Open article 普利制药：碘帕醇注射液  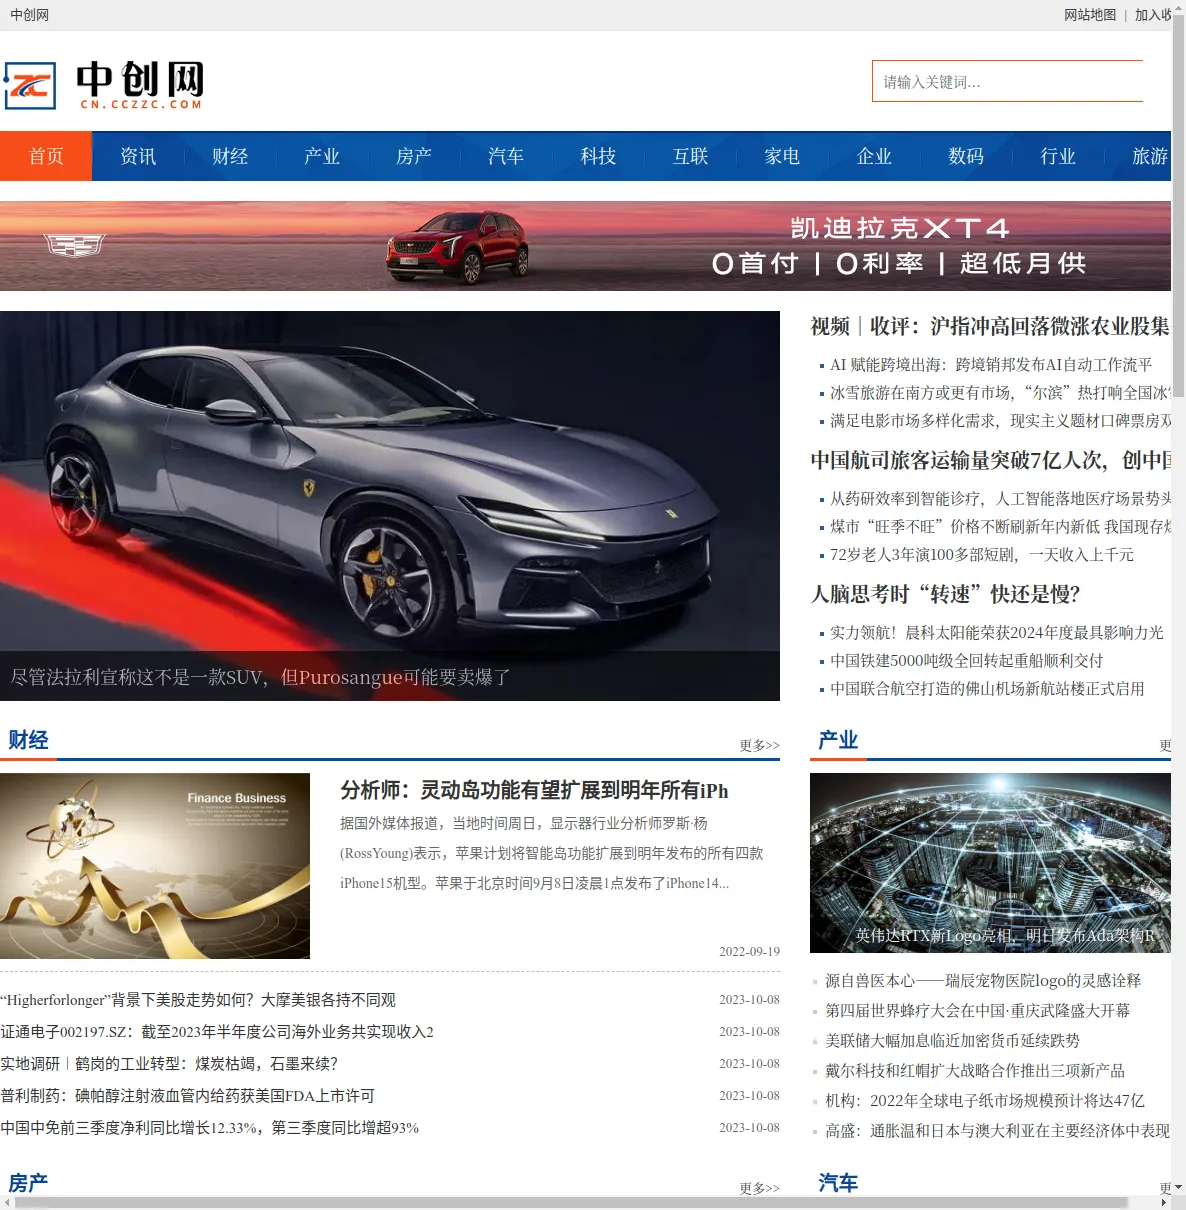click(x=187, y=1096)
